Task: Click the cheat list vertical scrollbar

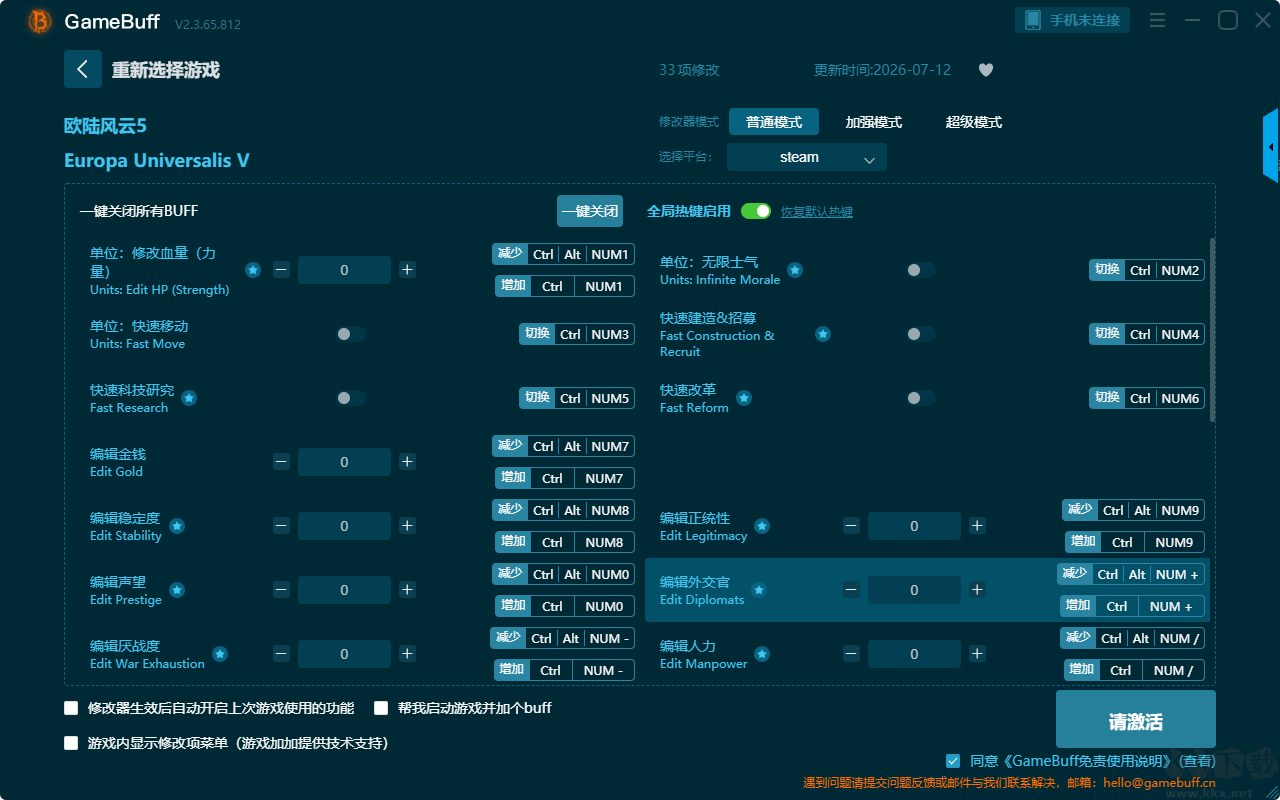Action: tap(1213, 330)
